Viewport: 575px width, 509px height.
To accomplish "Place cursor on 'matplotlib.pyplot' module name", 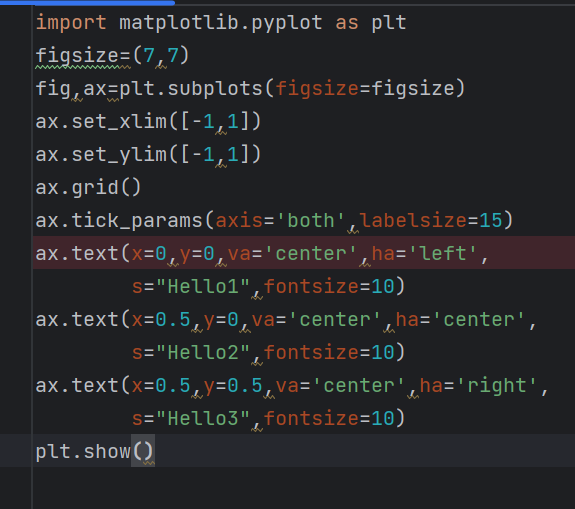I will 221,23.
